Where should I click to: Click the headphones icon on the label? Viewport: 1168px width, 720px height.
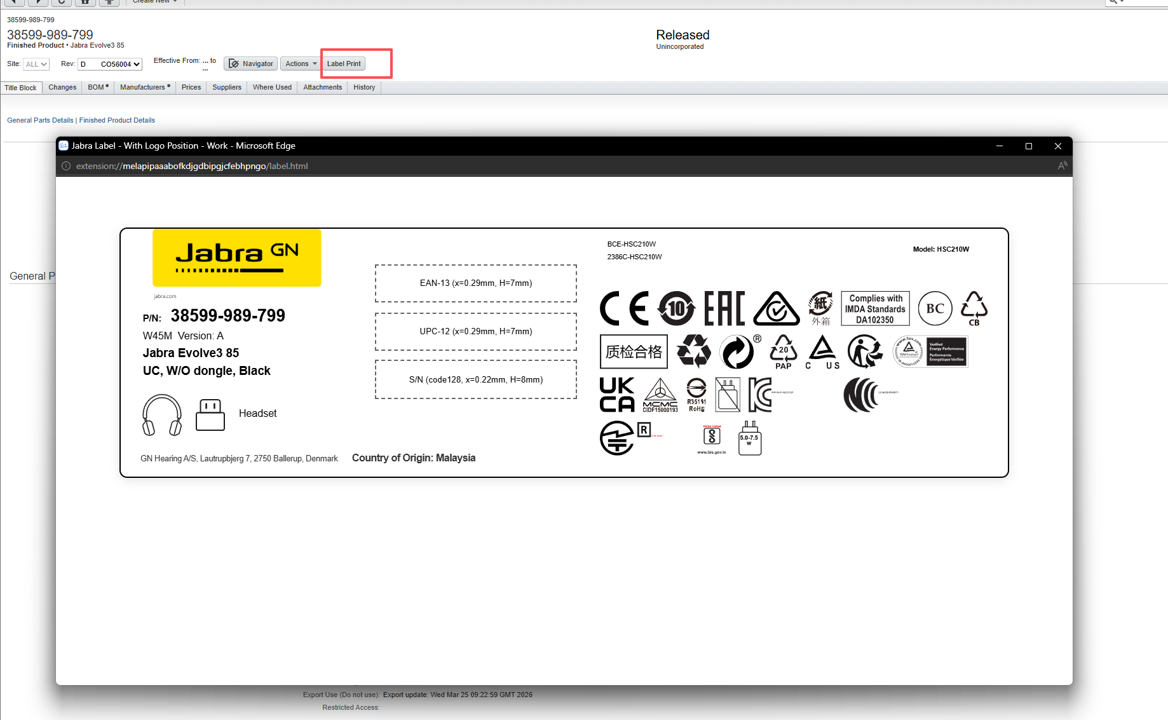tap(162, 415)
